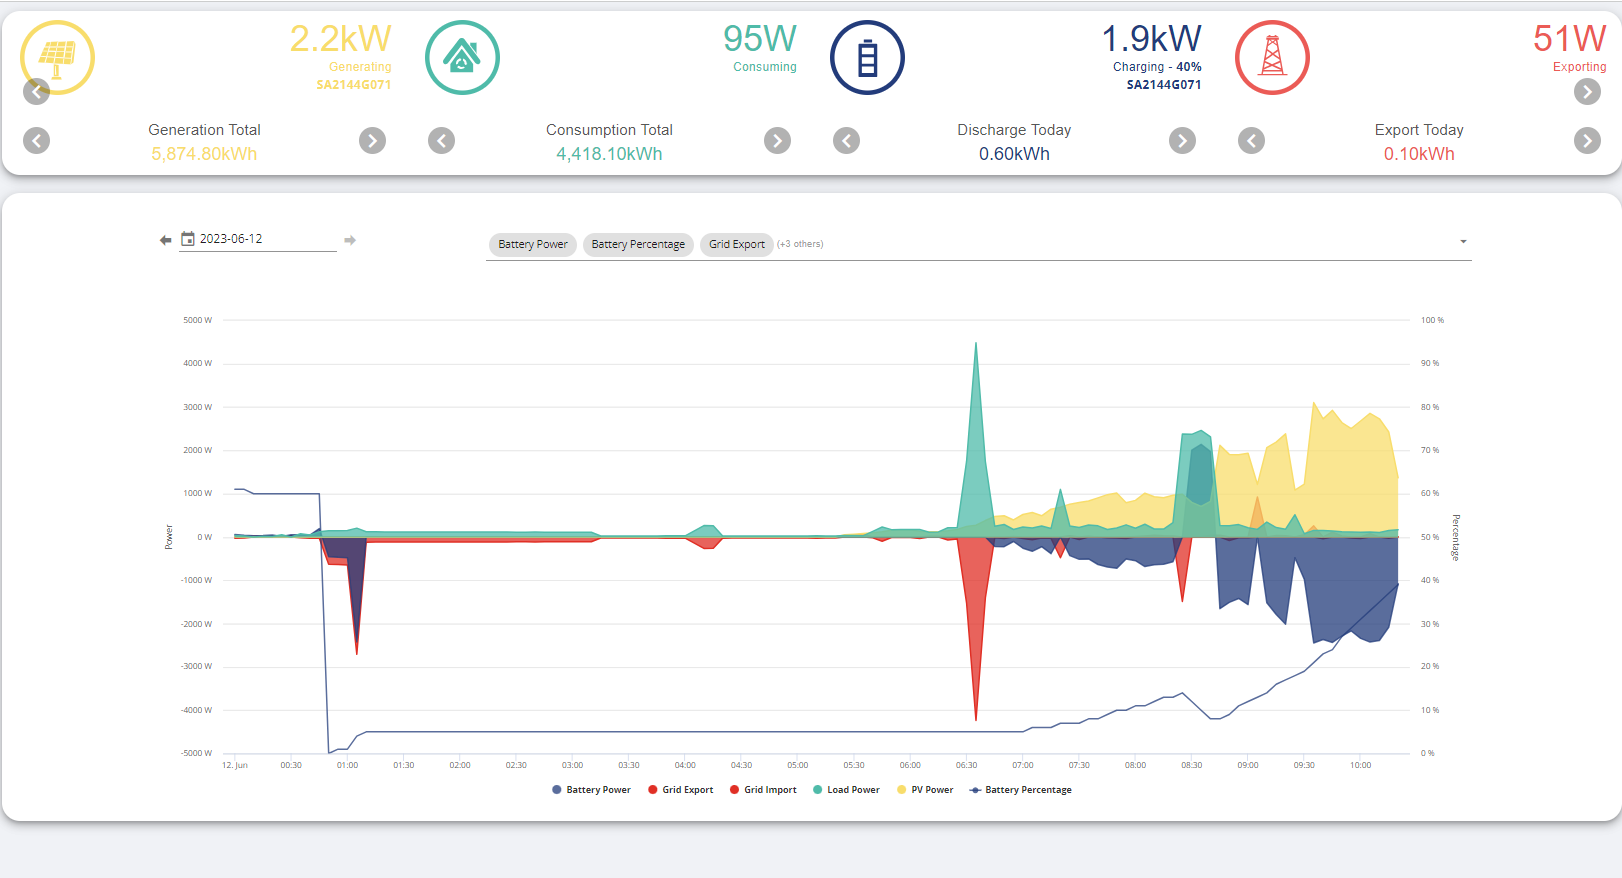Click the yellow solar panel generation icon
Viewport: 1622px width, 878px height.
click(x=57, y=57)
